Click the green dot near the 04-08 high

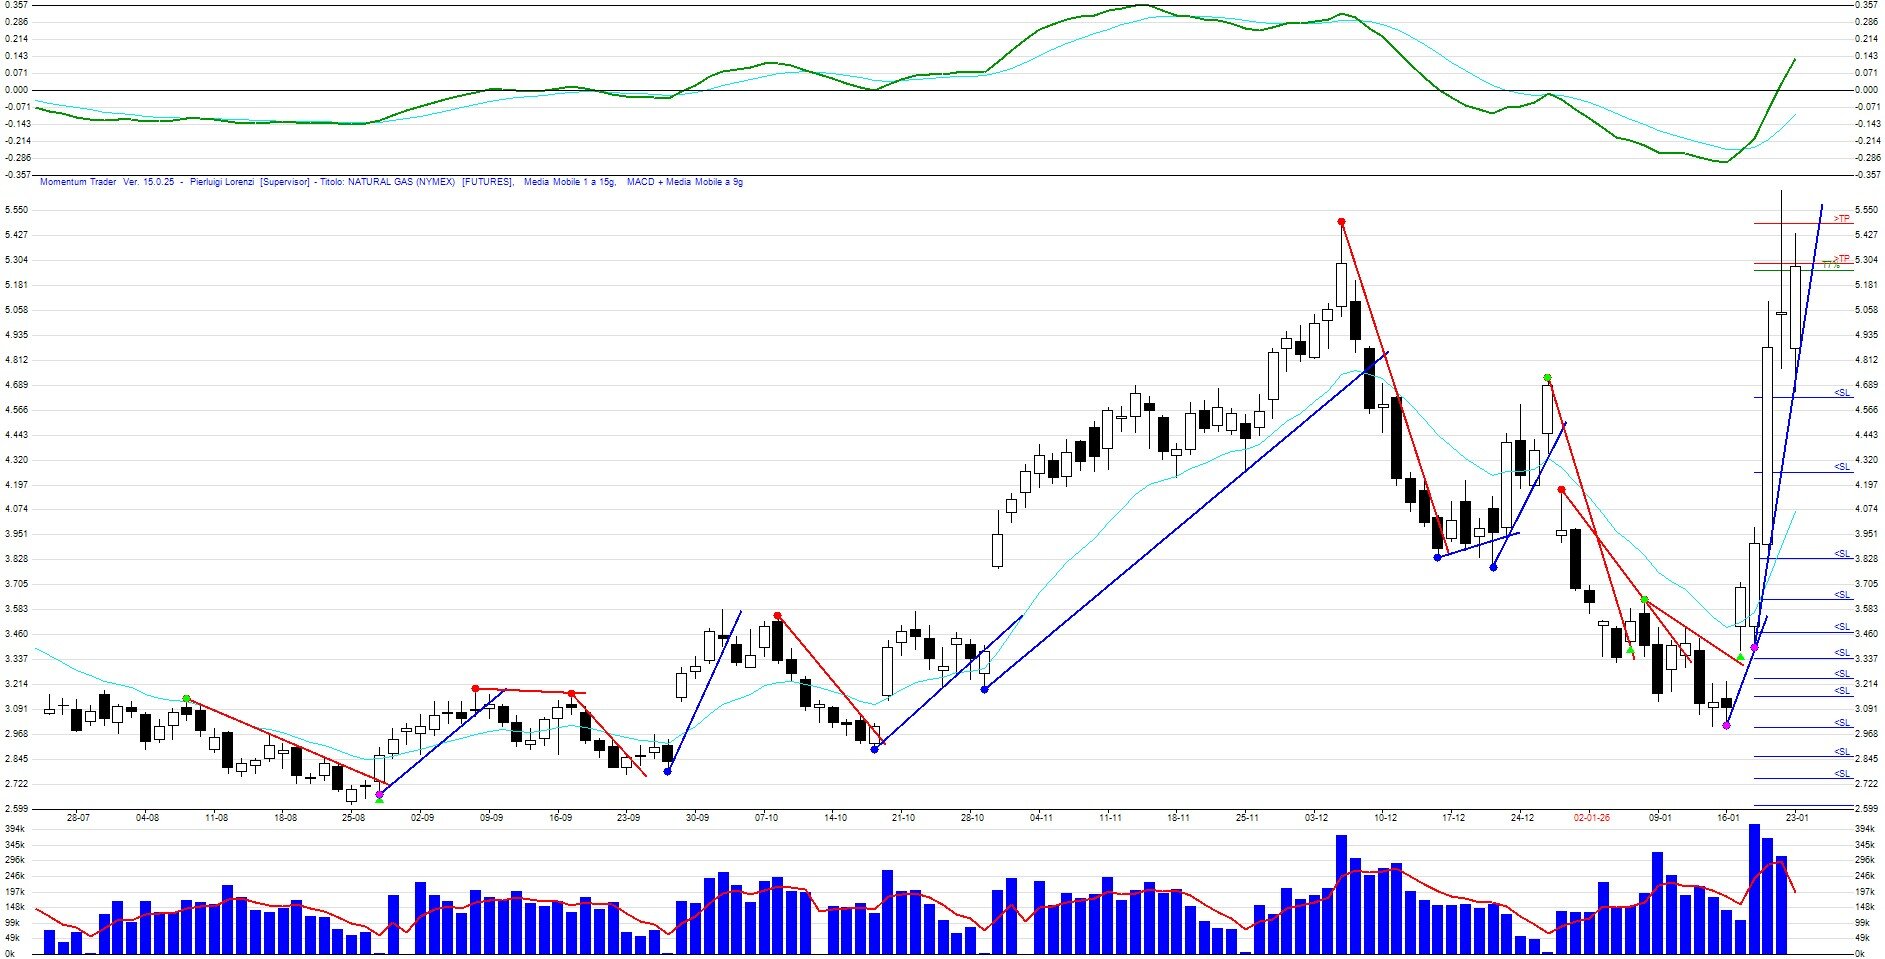click(187, 699)
